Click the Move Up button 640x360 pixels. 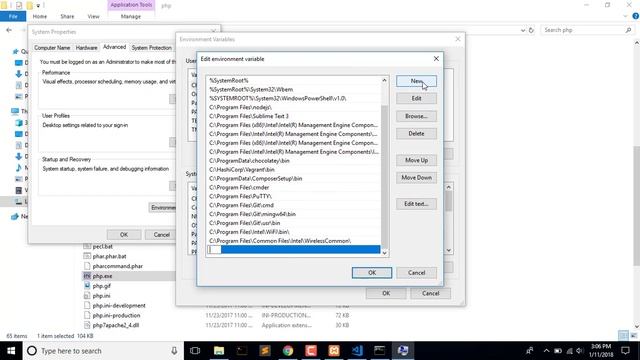[x=416, y=160]
